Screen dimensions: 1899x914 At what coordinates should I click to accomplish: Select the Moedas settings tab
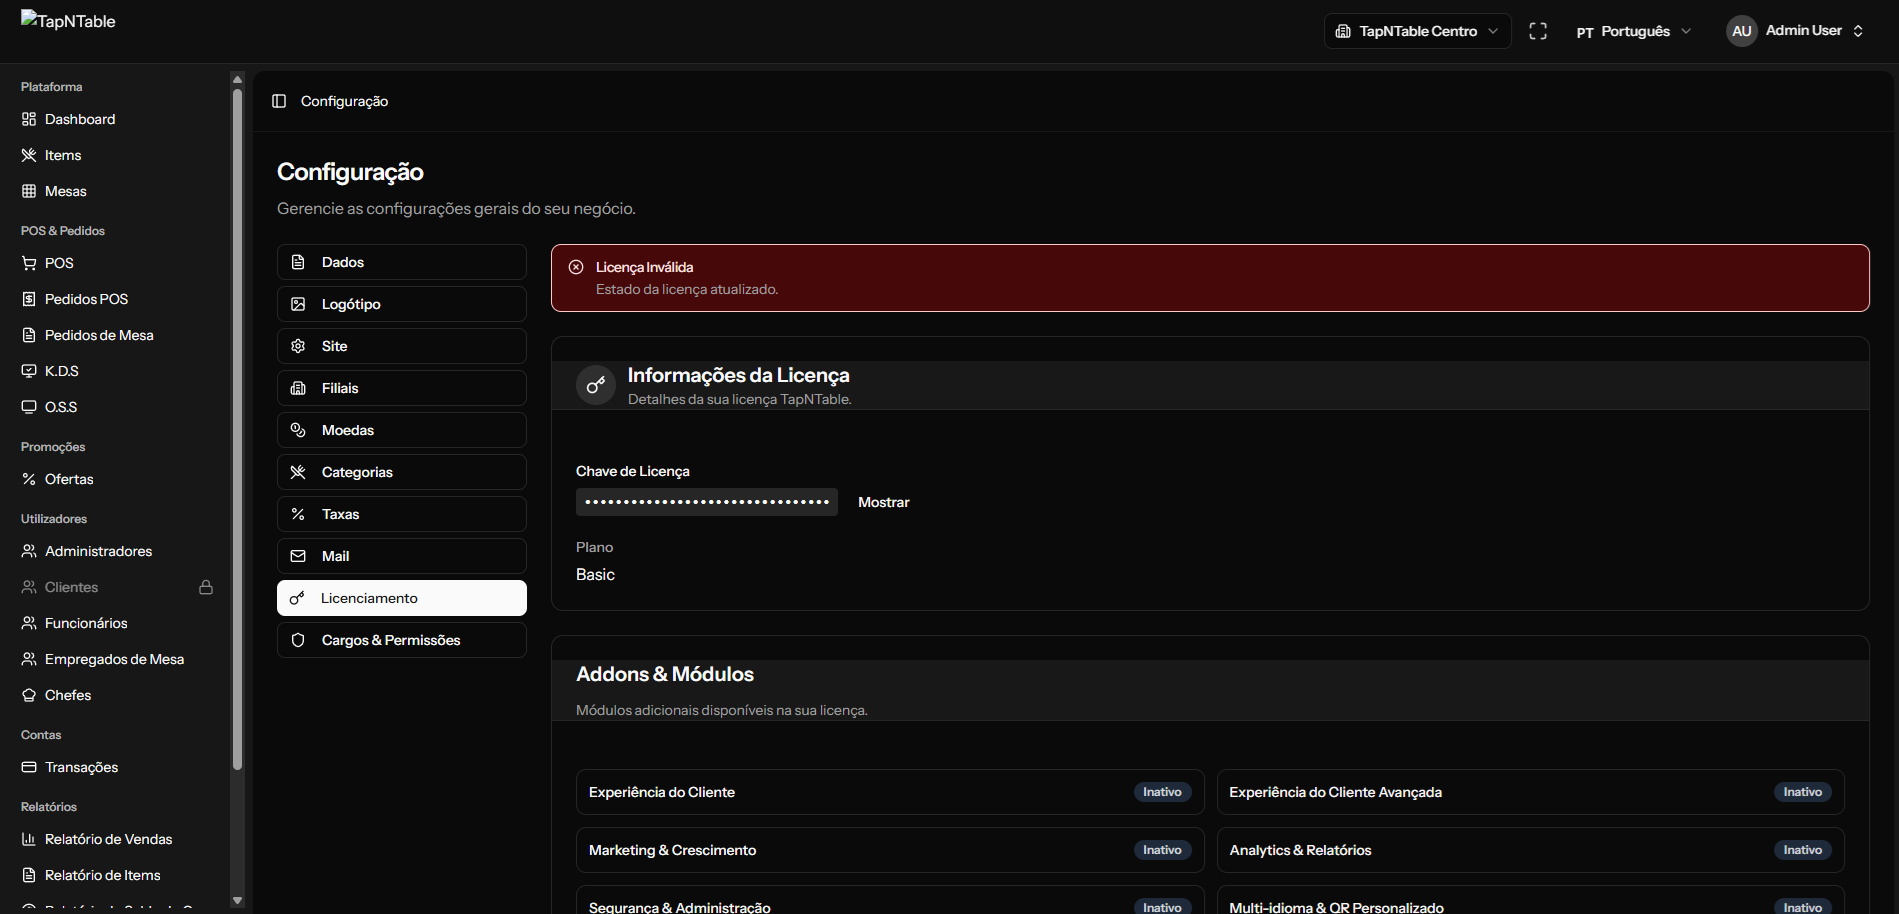coord(401,430)
